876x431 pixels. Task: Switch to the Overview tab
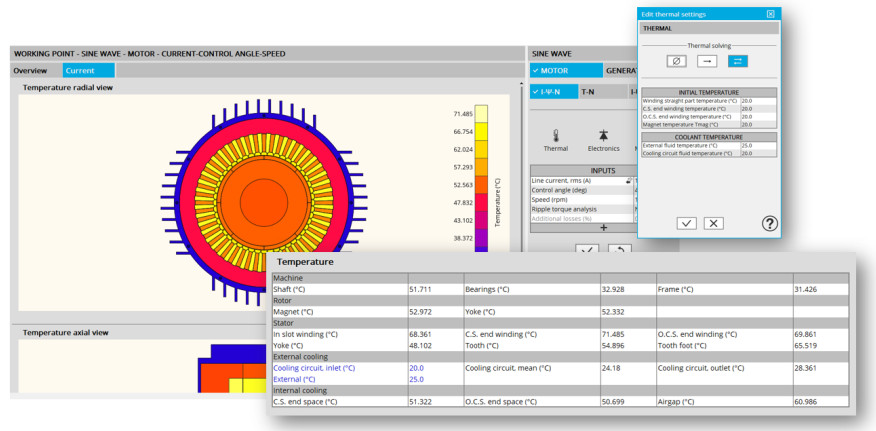coord(30,71)
